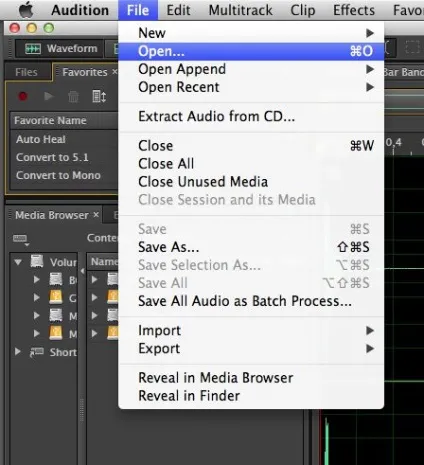Screen dimensions: 424x465
Task: Click the play favorite button
Action: pos(49,97)
